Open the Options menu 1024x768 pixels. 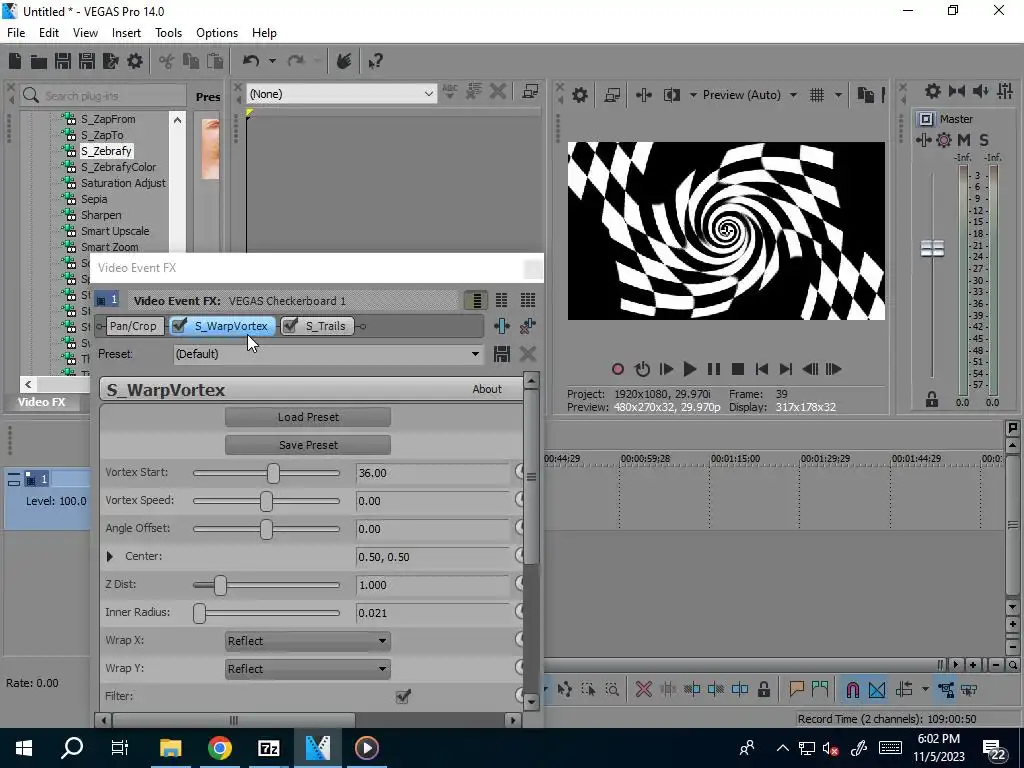(x=217, y=33)
